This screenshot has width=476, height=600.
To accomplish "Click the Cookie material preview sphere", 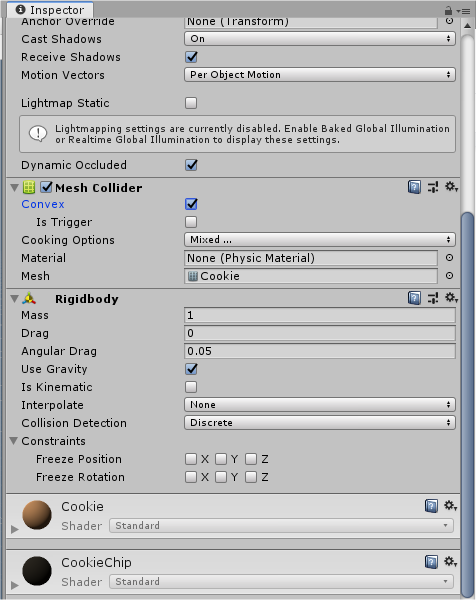I will pyautogui.click(x=37, y=515).
